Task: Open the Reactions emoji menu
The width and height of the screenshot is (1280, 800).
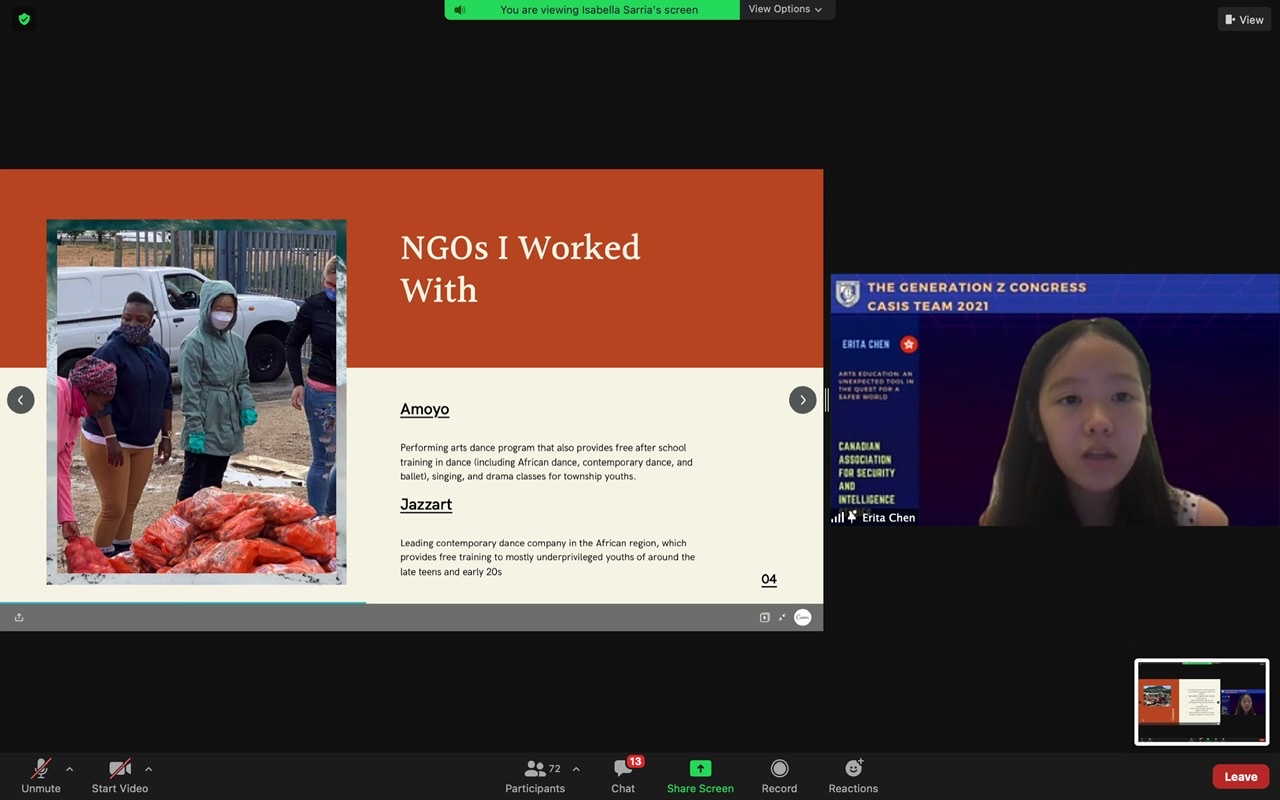Action: coord(853,770)
